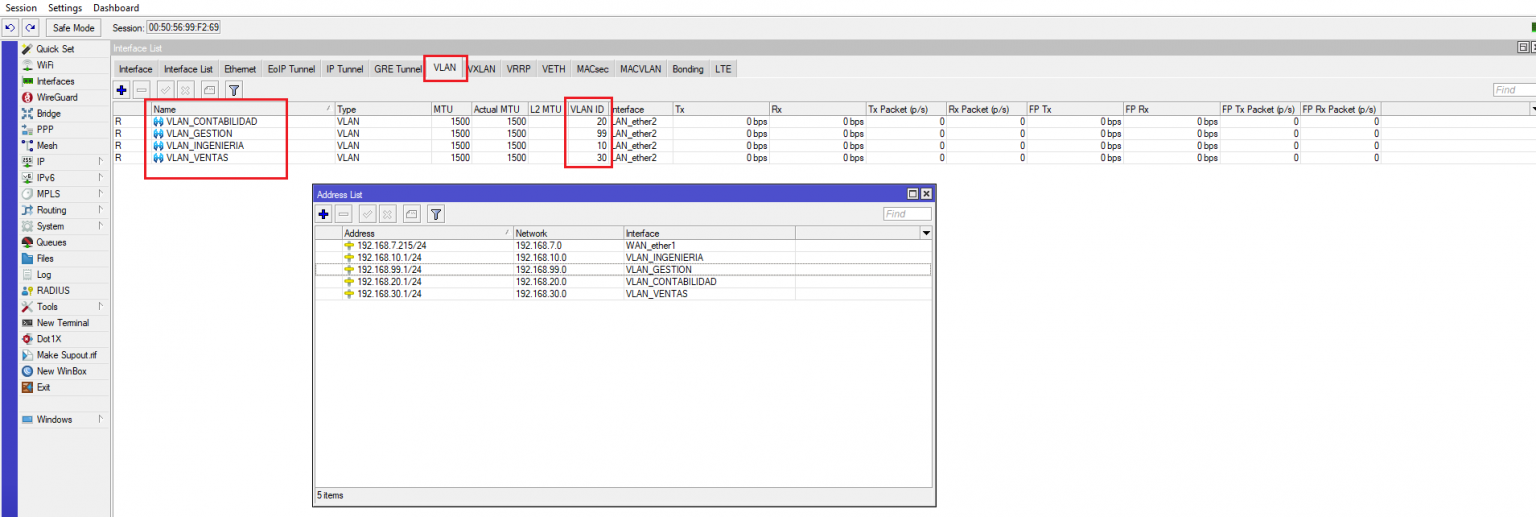Expand the Routing submenu
This screenshot has height=517, width=1536.
(100, 210)
